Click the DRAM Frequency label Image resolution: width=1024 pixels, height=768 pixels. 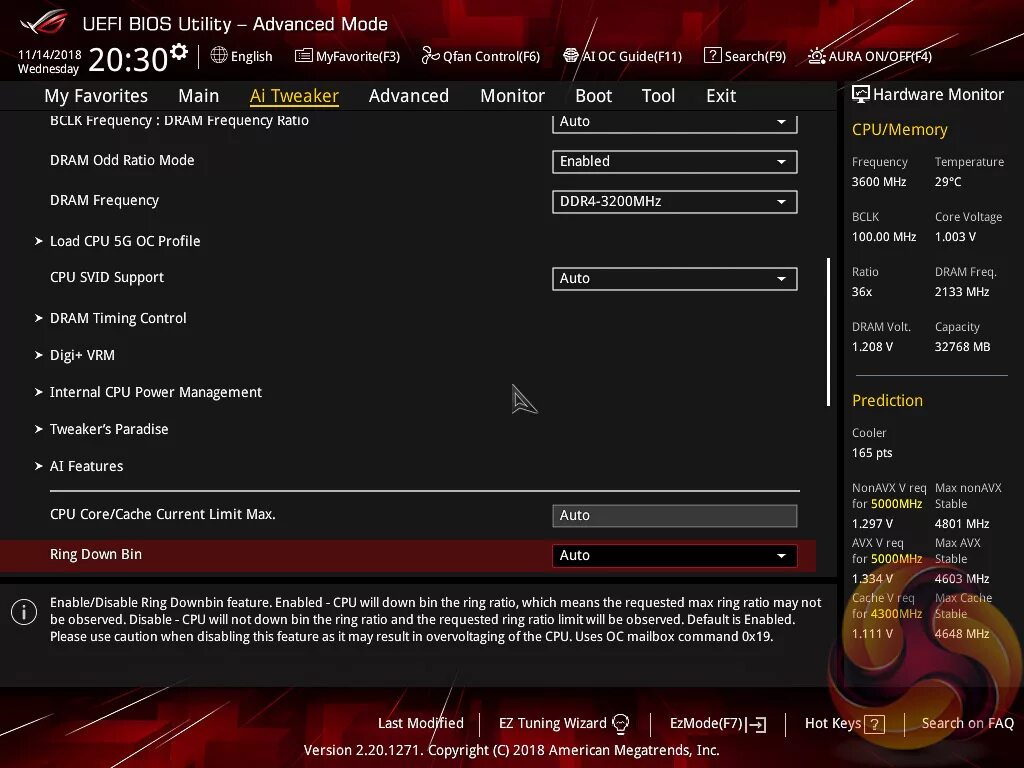(x=104, y=200)
